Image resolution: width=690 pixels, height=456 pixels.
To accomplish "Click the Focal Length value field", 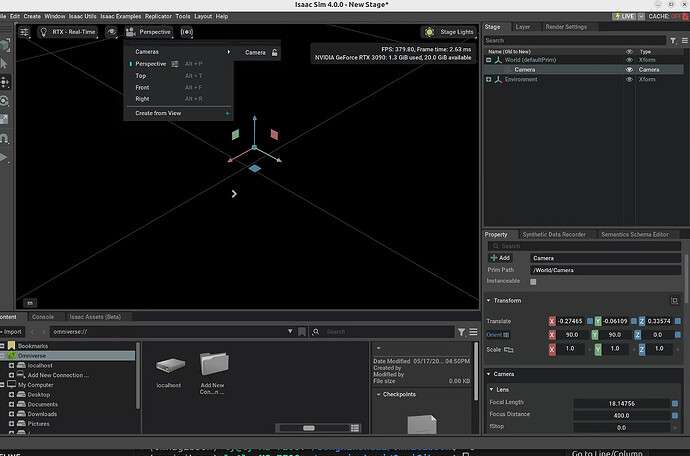I will 621,403.
